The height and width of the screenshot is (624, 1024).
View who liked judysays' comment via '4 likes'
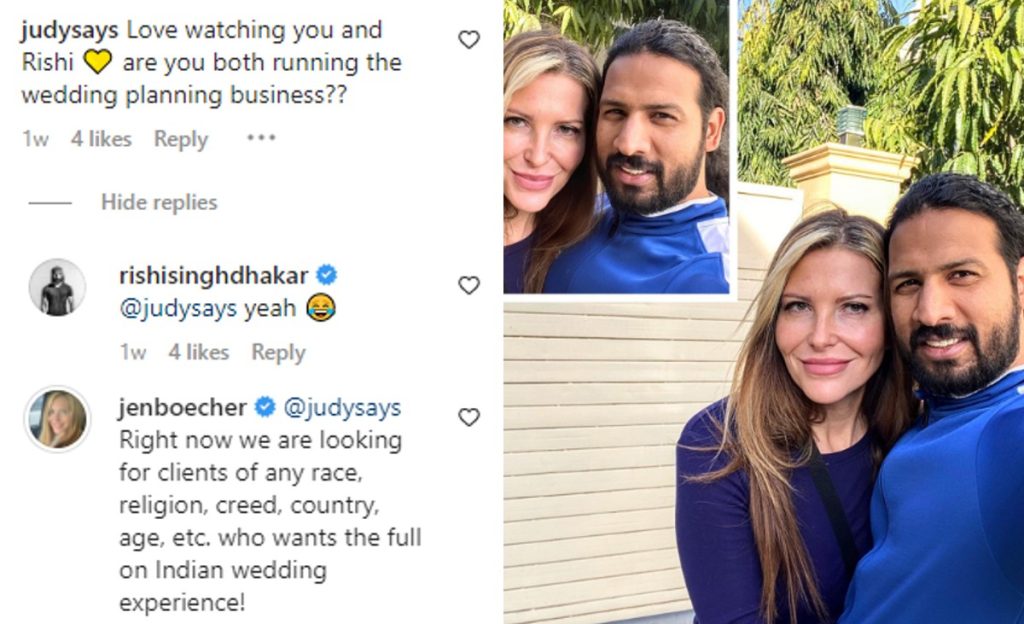(x=103, y=140)
